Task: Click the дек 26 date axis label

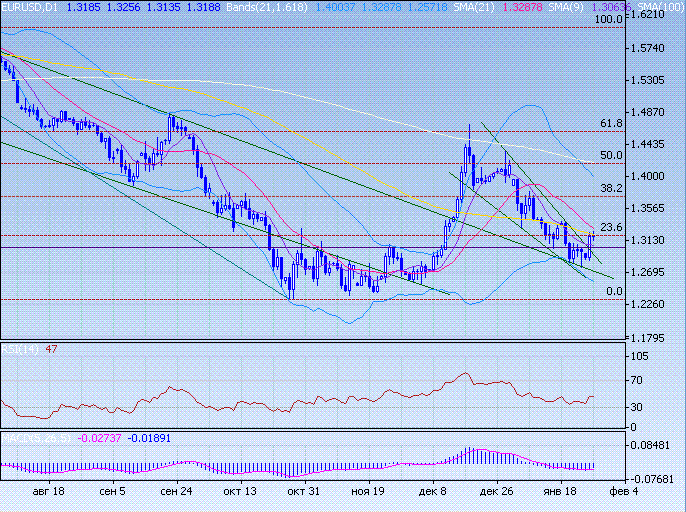Action: point(494,492)
